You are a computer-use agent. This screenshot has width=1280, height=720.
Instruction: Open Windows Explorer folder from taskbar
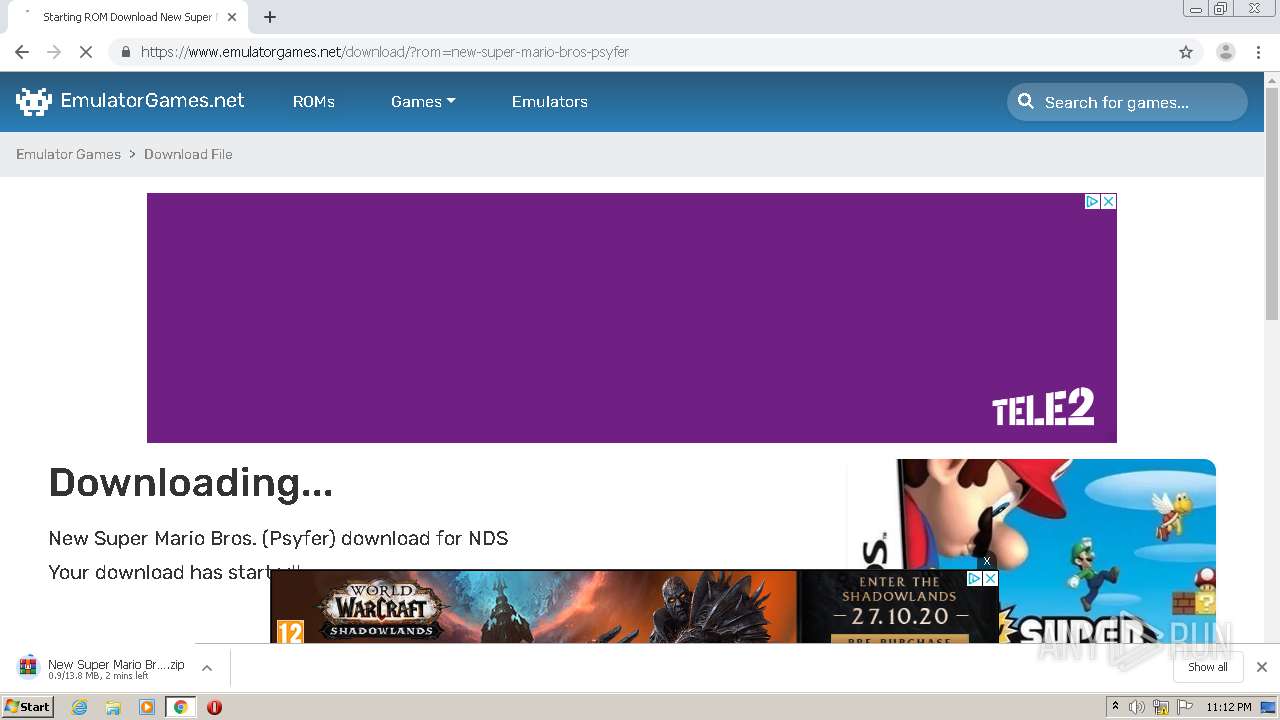113,707
